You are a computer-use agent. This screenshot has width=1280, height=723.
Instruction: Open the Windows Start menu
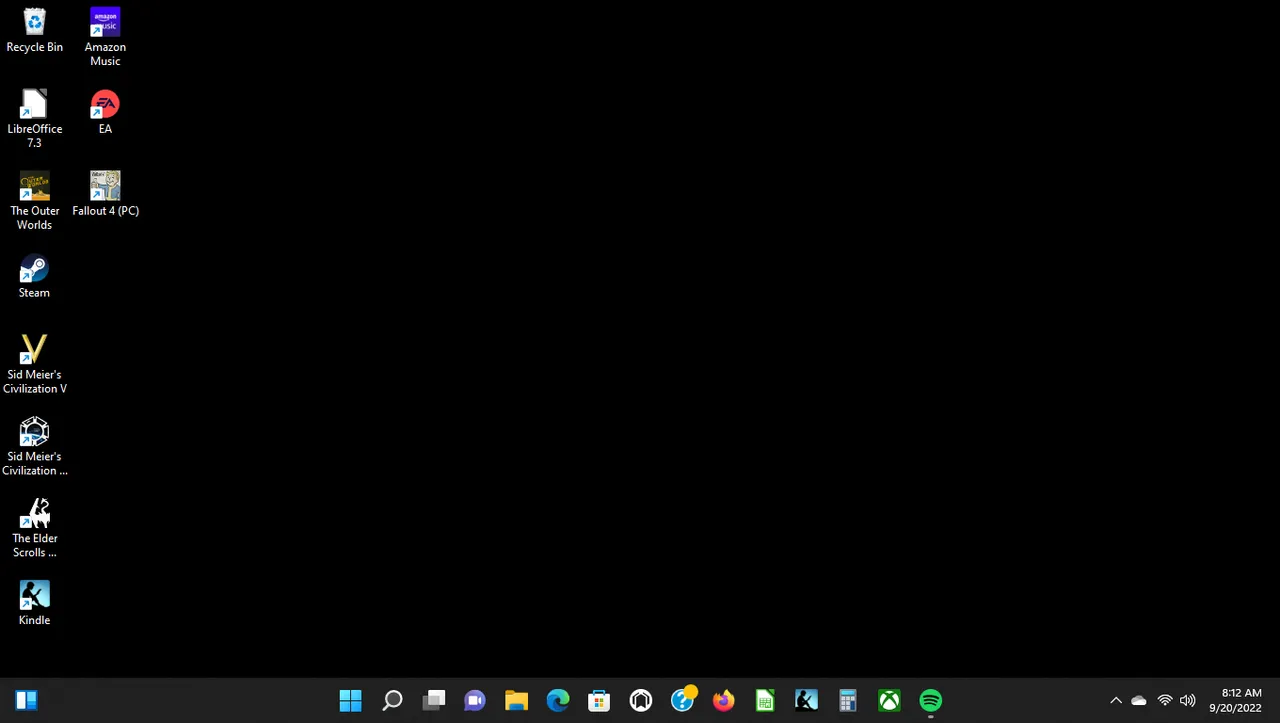coord(350,701)
